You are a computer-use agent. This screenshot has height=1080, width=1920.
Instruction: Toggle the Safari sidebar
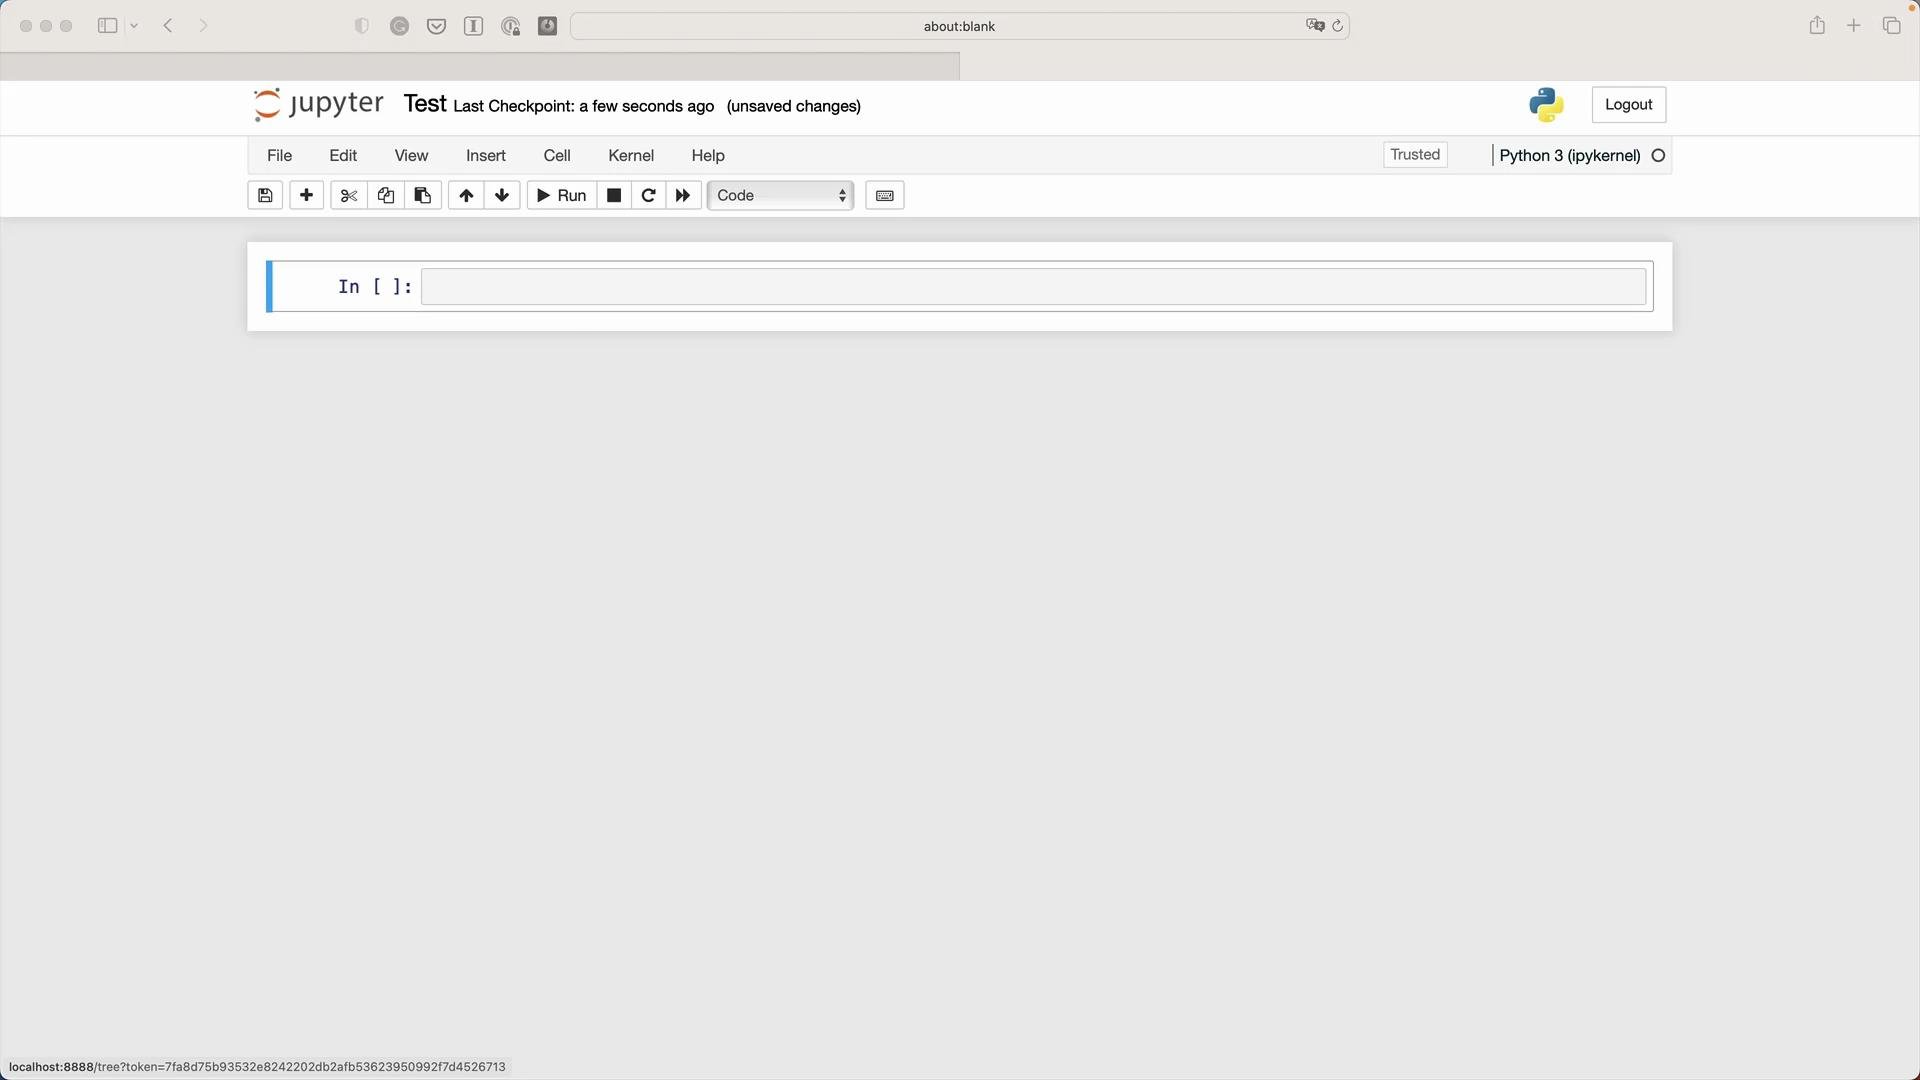pos(107,26)
